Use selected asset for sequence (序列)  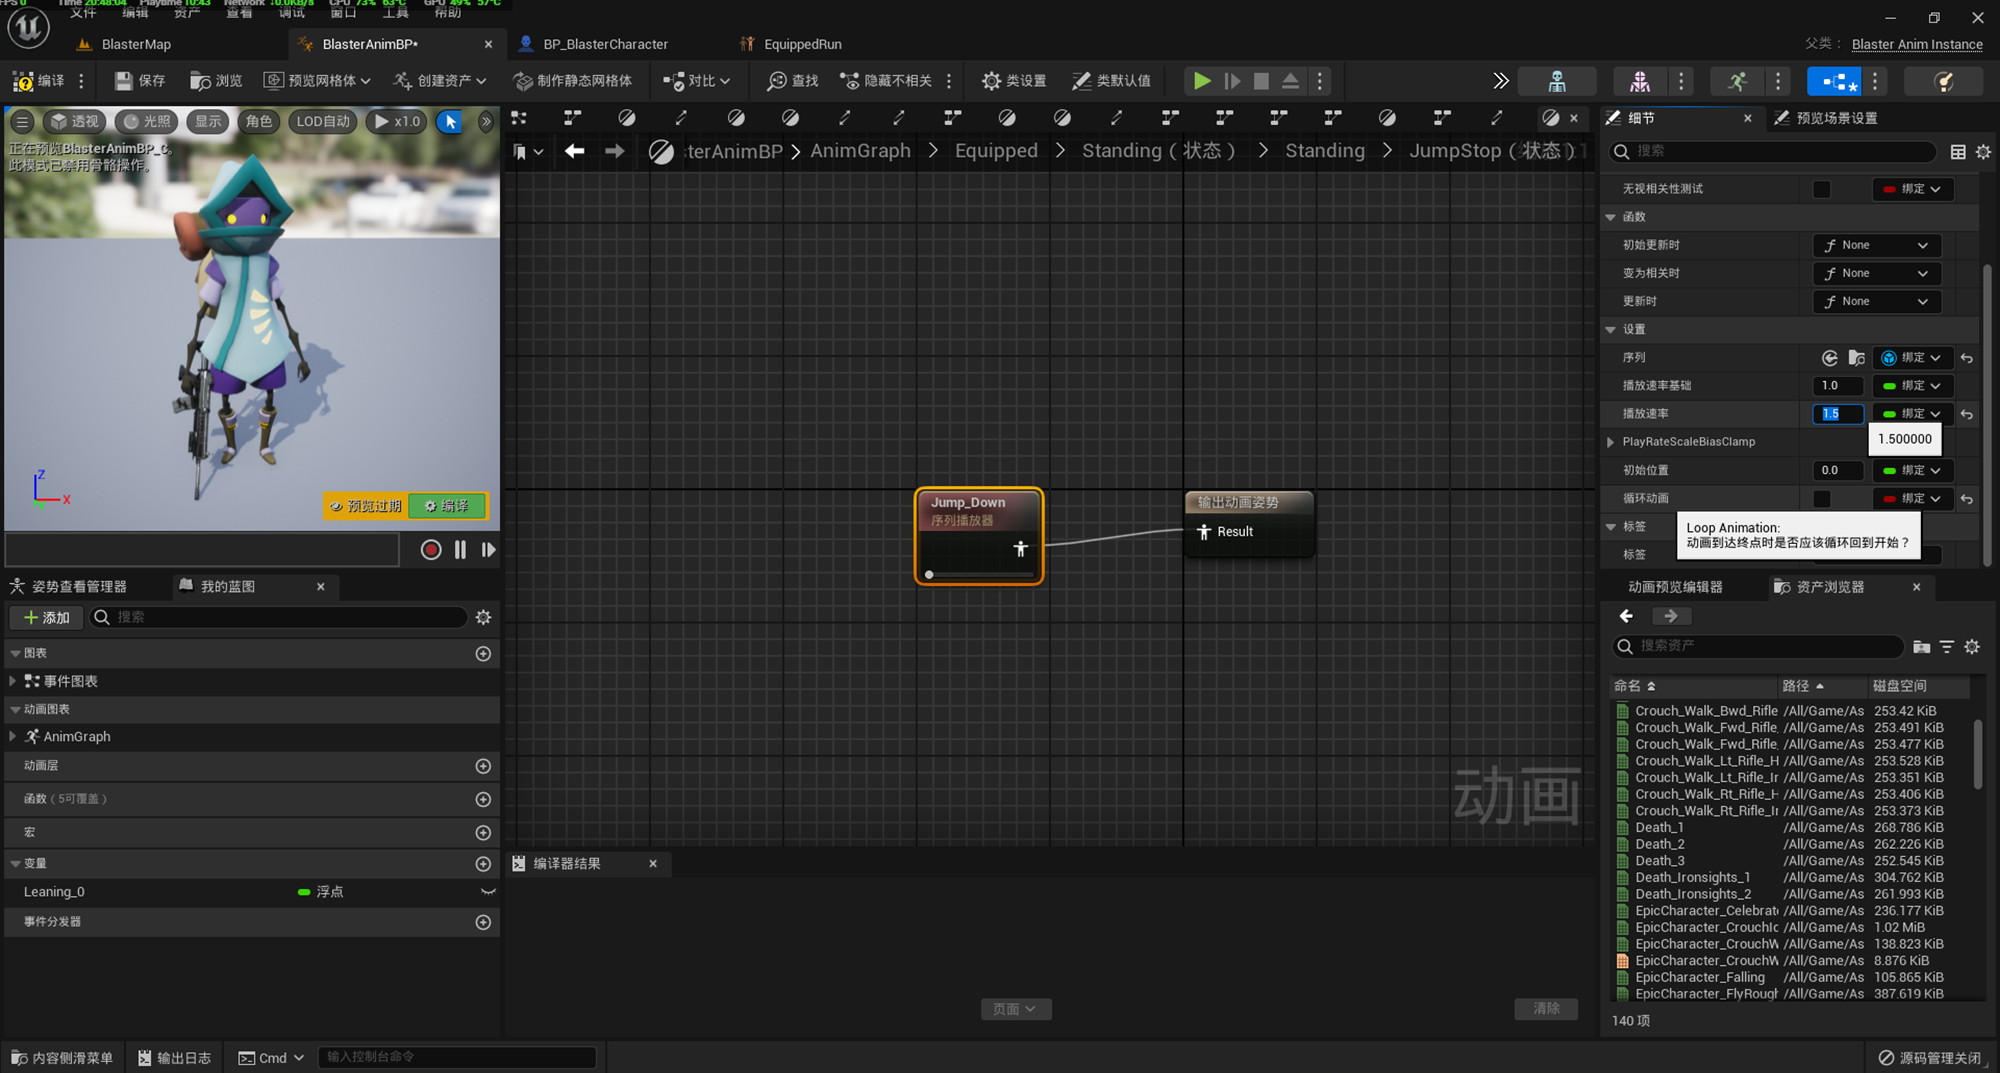click(x=1829, y=358)
